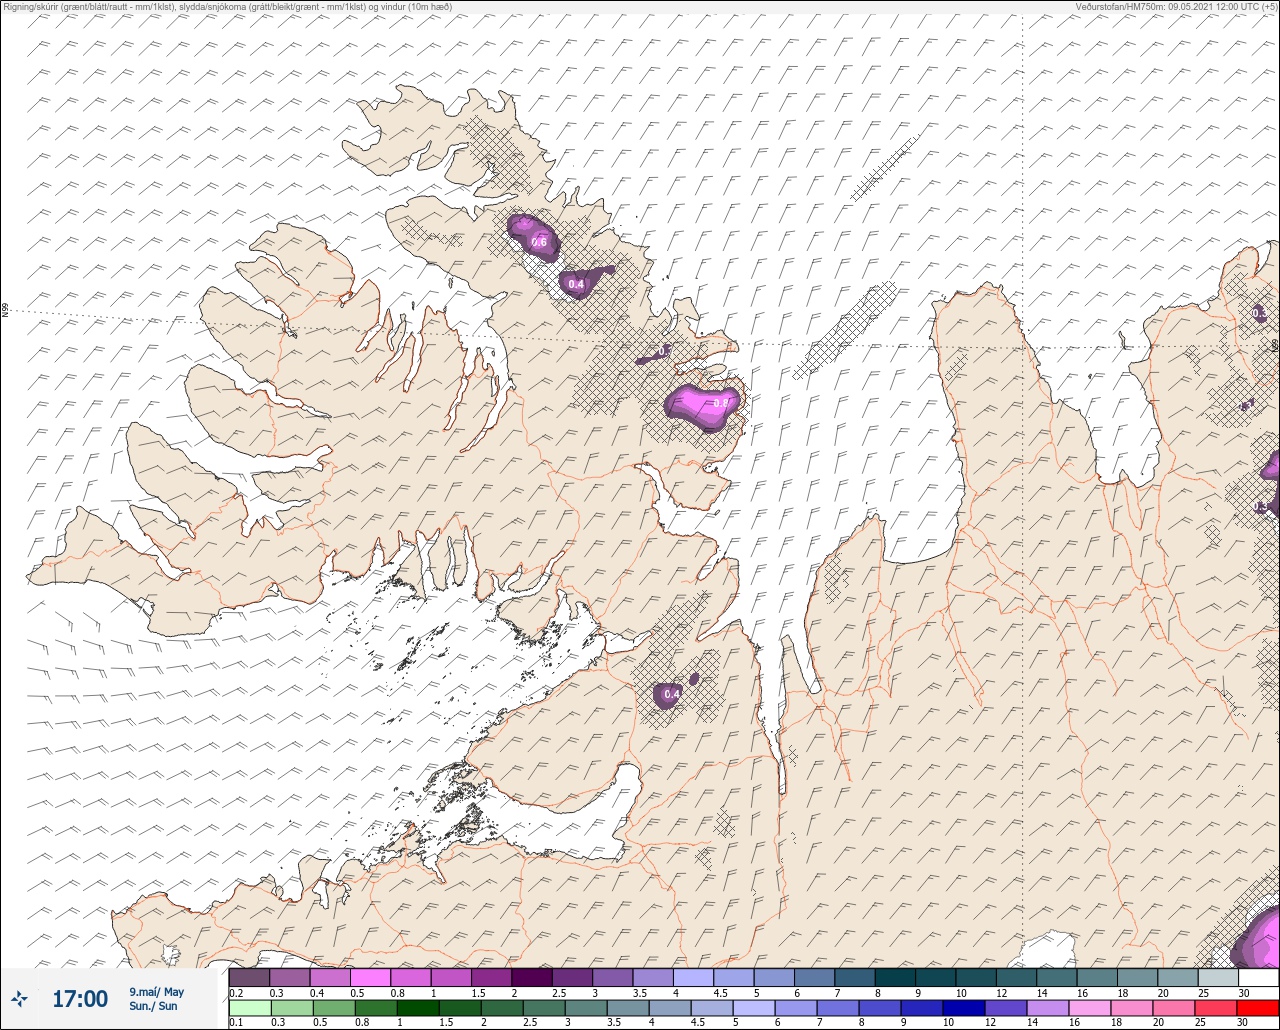This screenshot has width=1280, height=1030.
Task: Click the pink 18 swatch in rain legend
Action: [1132, 1008]
